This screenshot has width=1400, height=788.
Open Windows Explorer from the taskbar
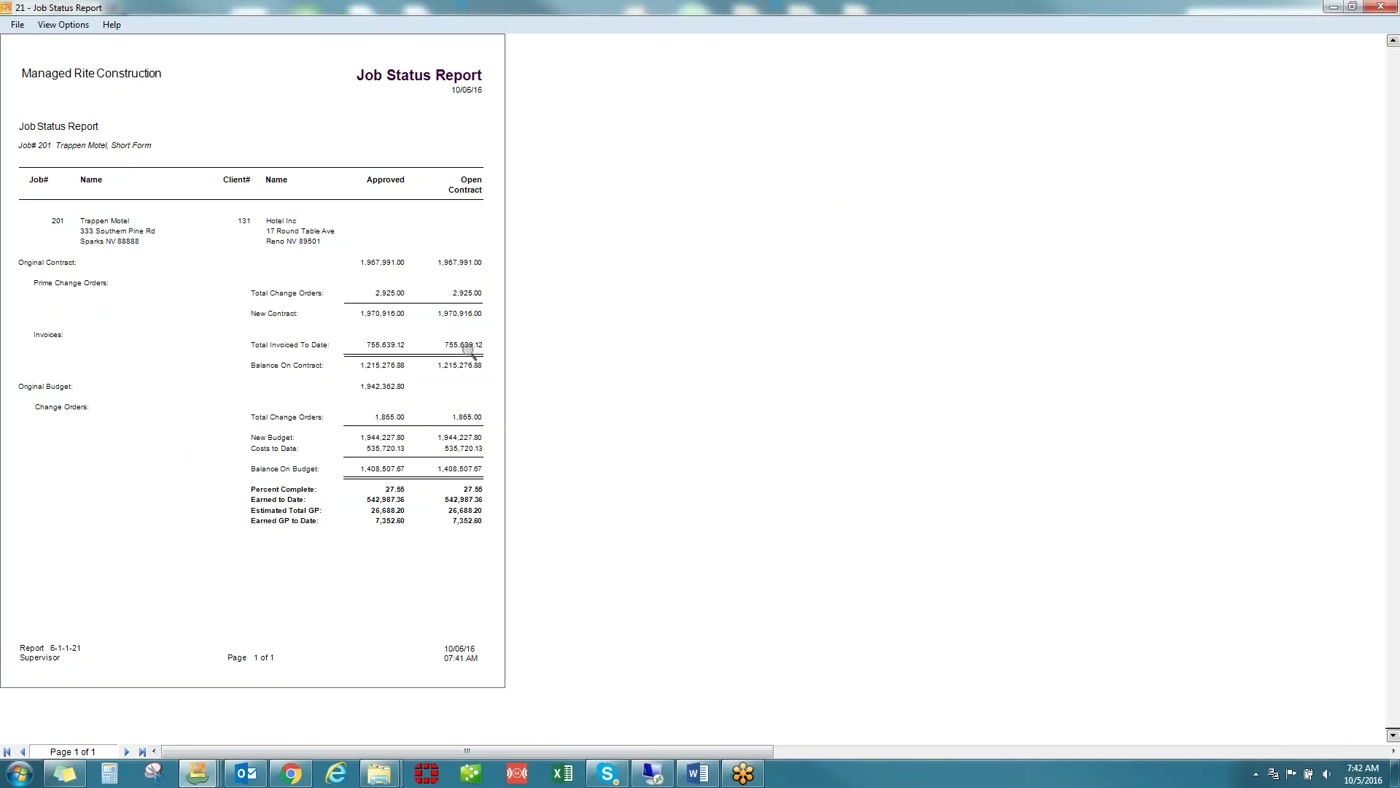380,773
